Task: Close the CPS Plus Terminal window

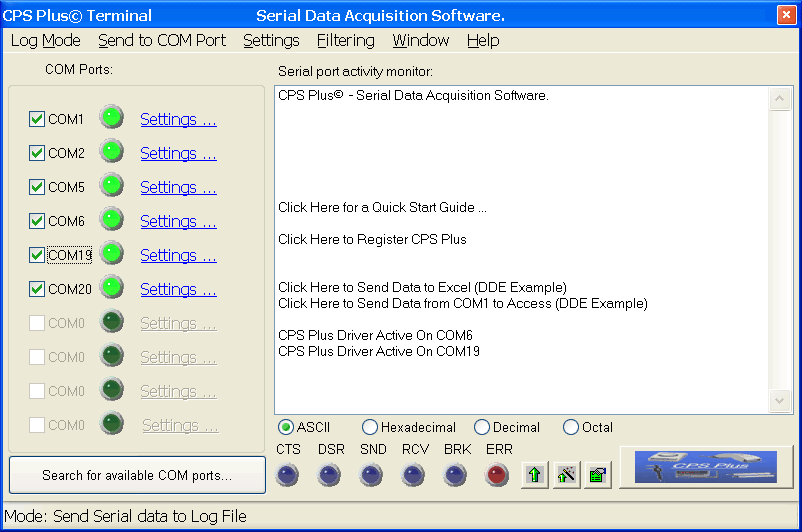Action: click(786, 15)
